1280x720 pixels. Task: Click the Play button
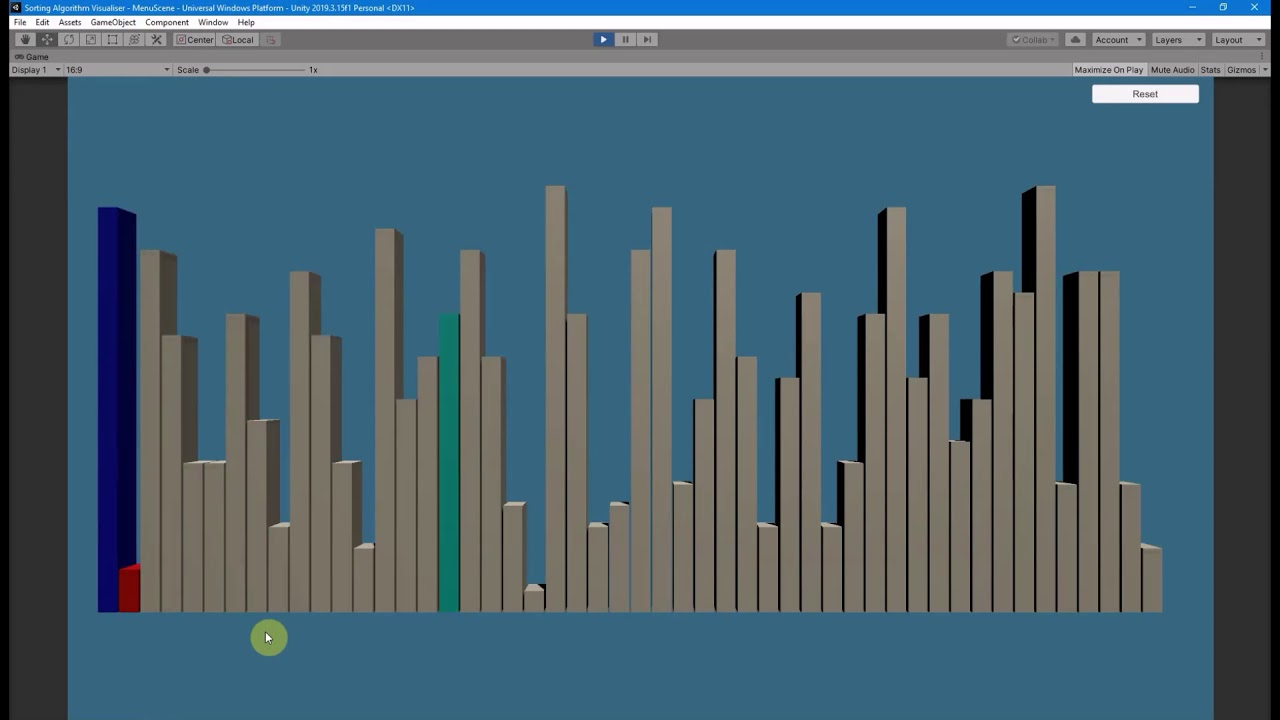[603, 40]
